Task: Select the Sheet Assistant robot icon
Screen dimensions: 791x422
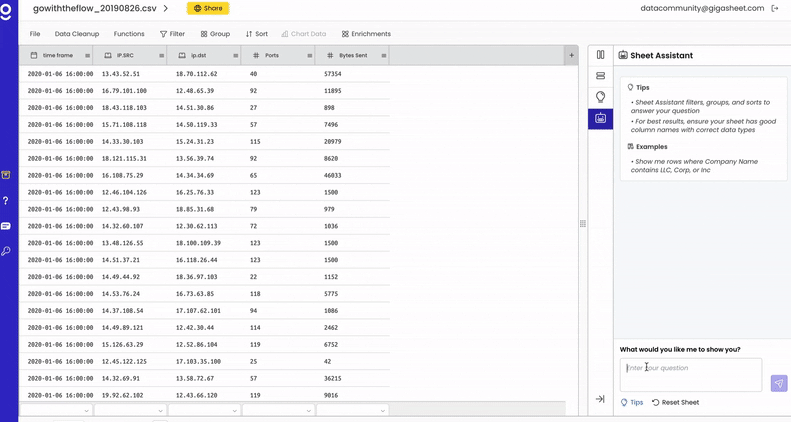Action: point(600,118)
